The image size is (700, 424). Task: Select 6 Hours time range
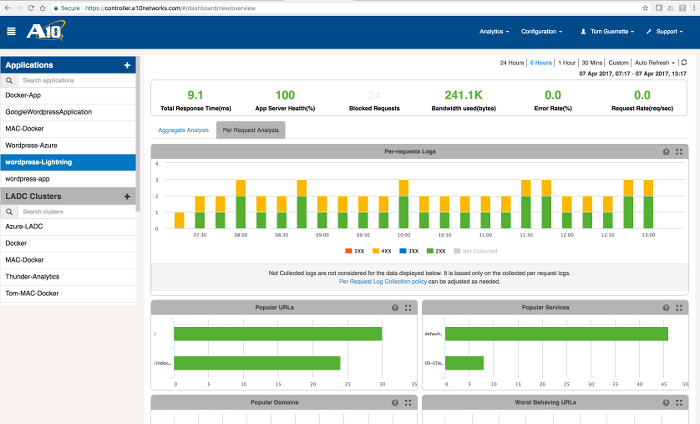click(541, 63)
